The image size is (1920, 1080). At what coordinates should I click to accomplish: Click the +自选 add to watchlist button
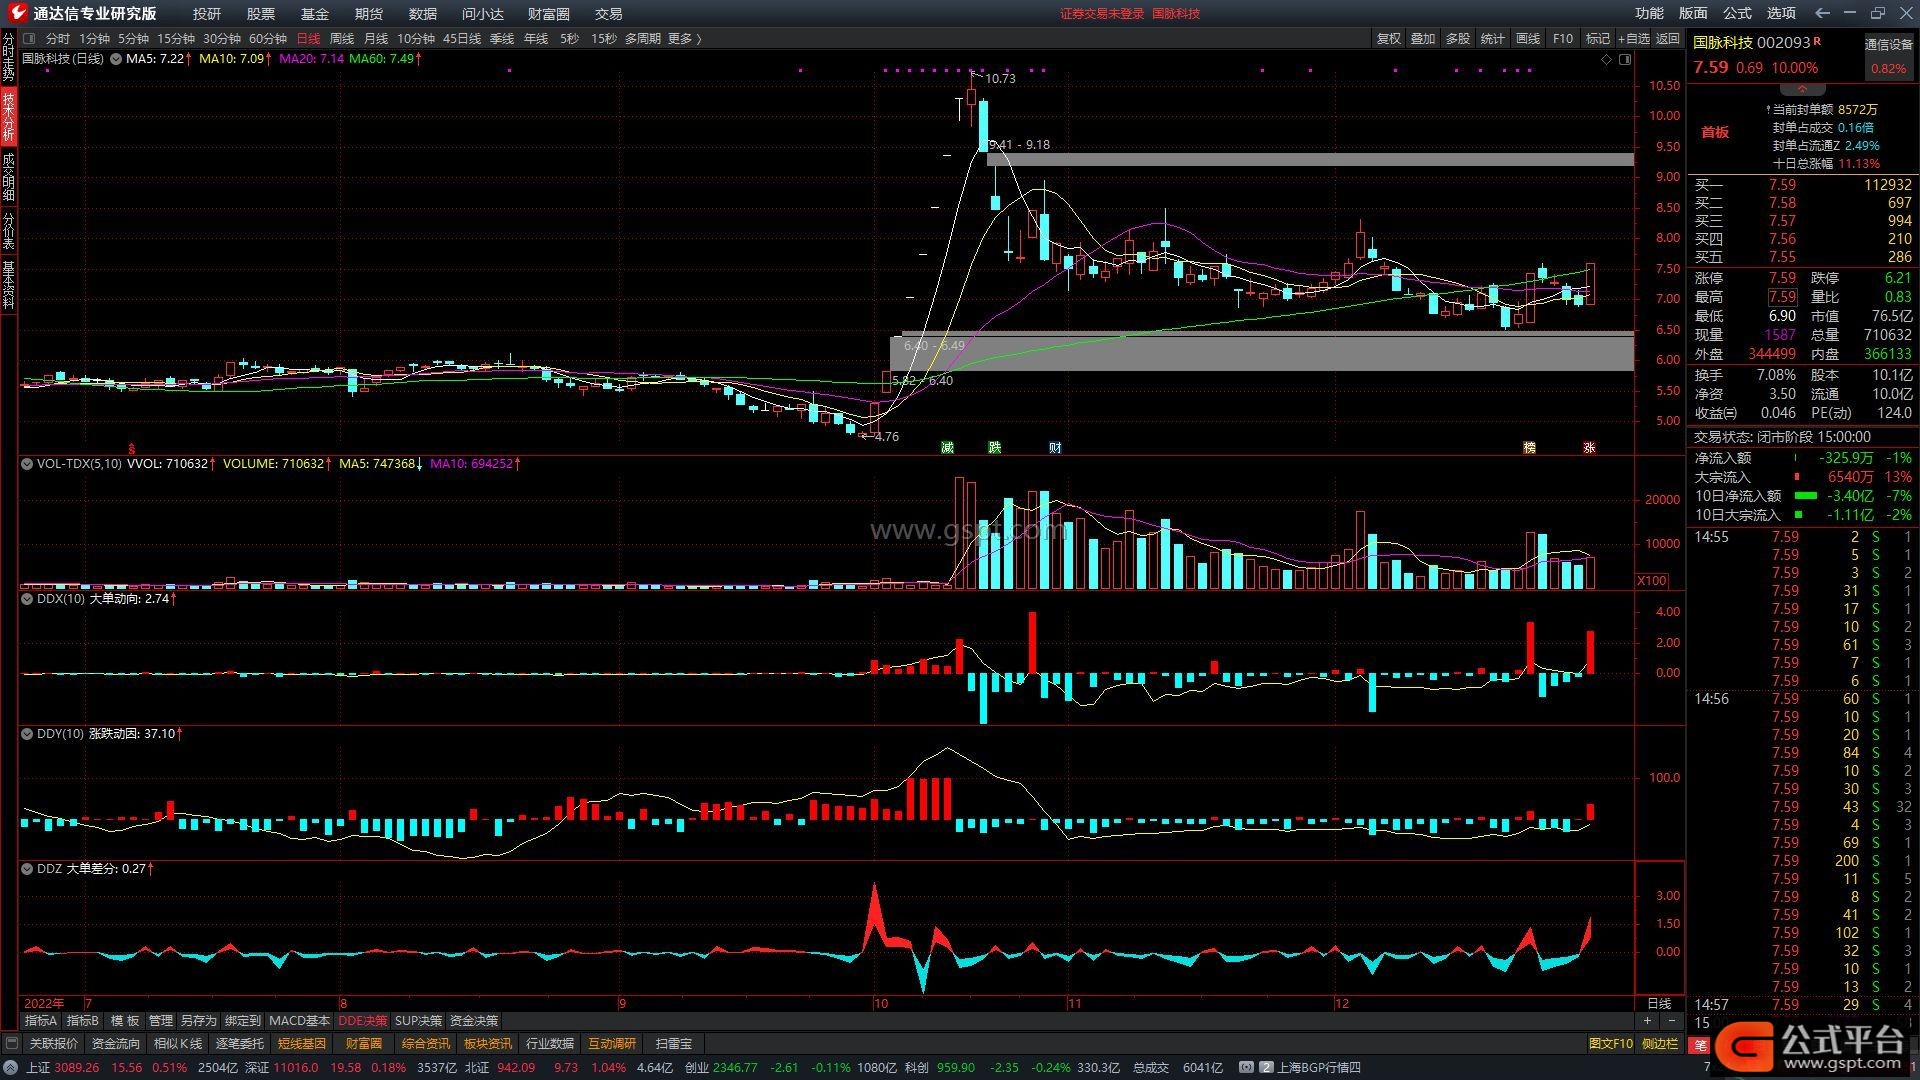[x=1632, y=39]
